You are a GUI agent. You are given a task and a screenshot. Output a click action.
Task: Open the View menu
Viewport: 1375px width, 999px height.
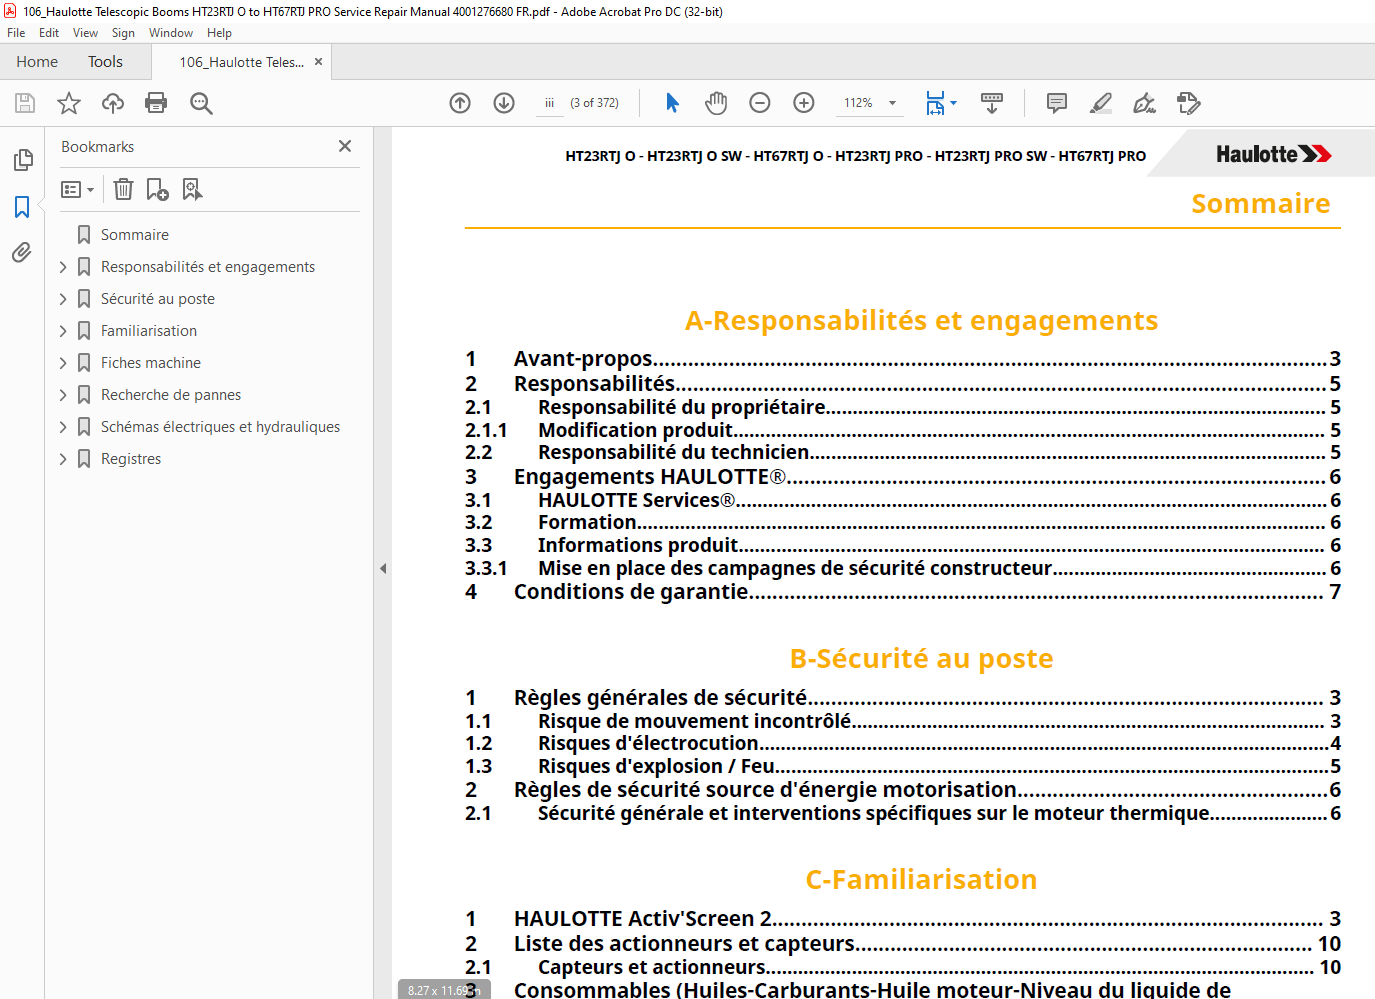[x=85, y=33]
